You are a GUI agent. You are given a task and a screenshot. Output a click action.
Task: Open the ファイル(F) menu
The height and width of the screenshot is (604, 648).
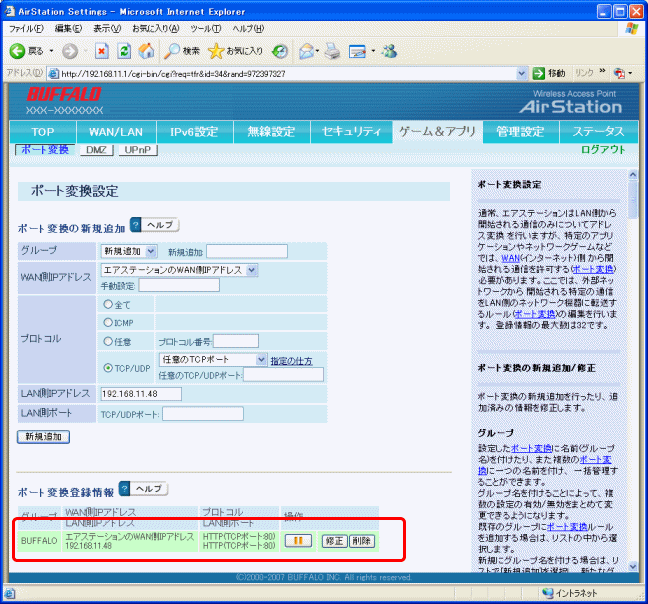click(x=26, y=29)
